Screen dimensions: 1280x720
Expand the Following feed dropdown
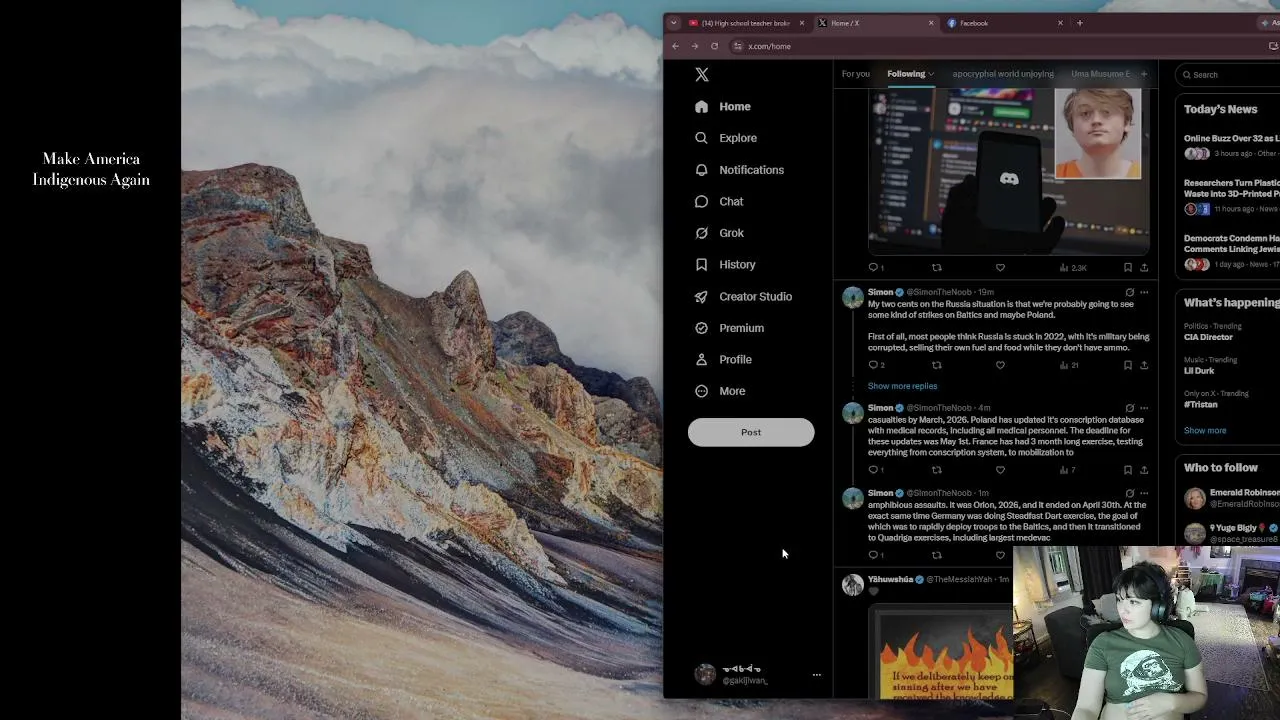pos(931,74)
